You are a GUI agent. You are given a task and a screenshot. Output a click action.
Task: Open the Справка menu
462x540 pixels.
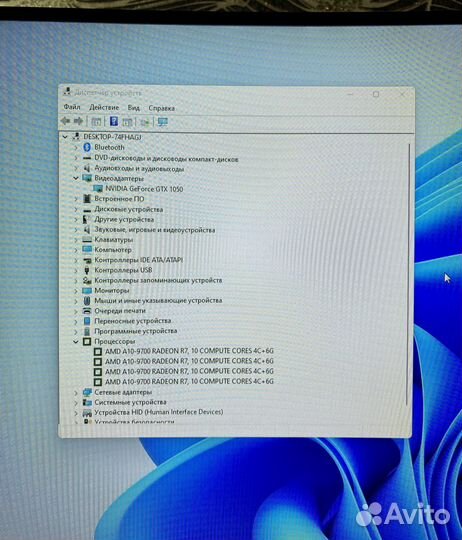[161, 108]
